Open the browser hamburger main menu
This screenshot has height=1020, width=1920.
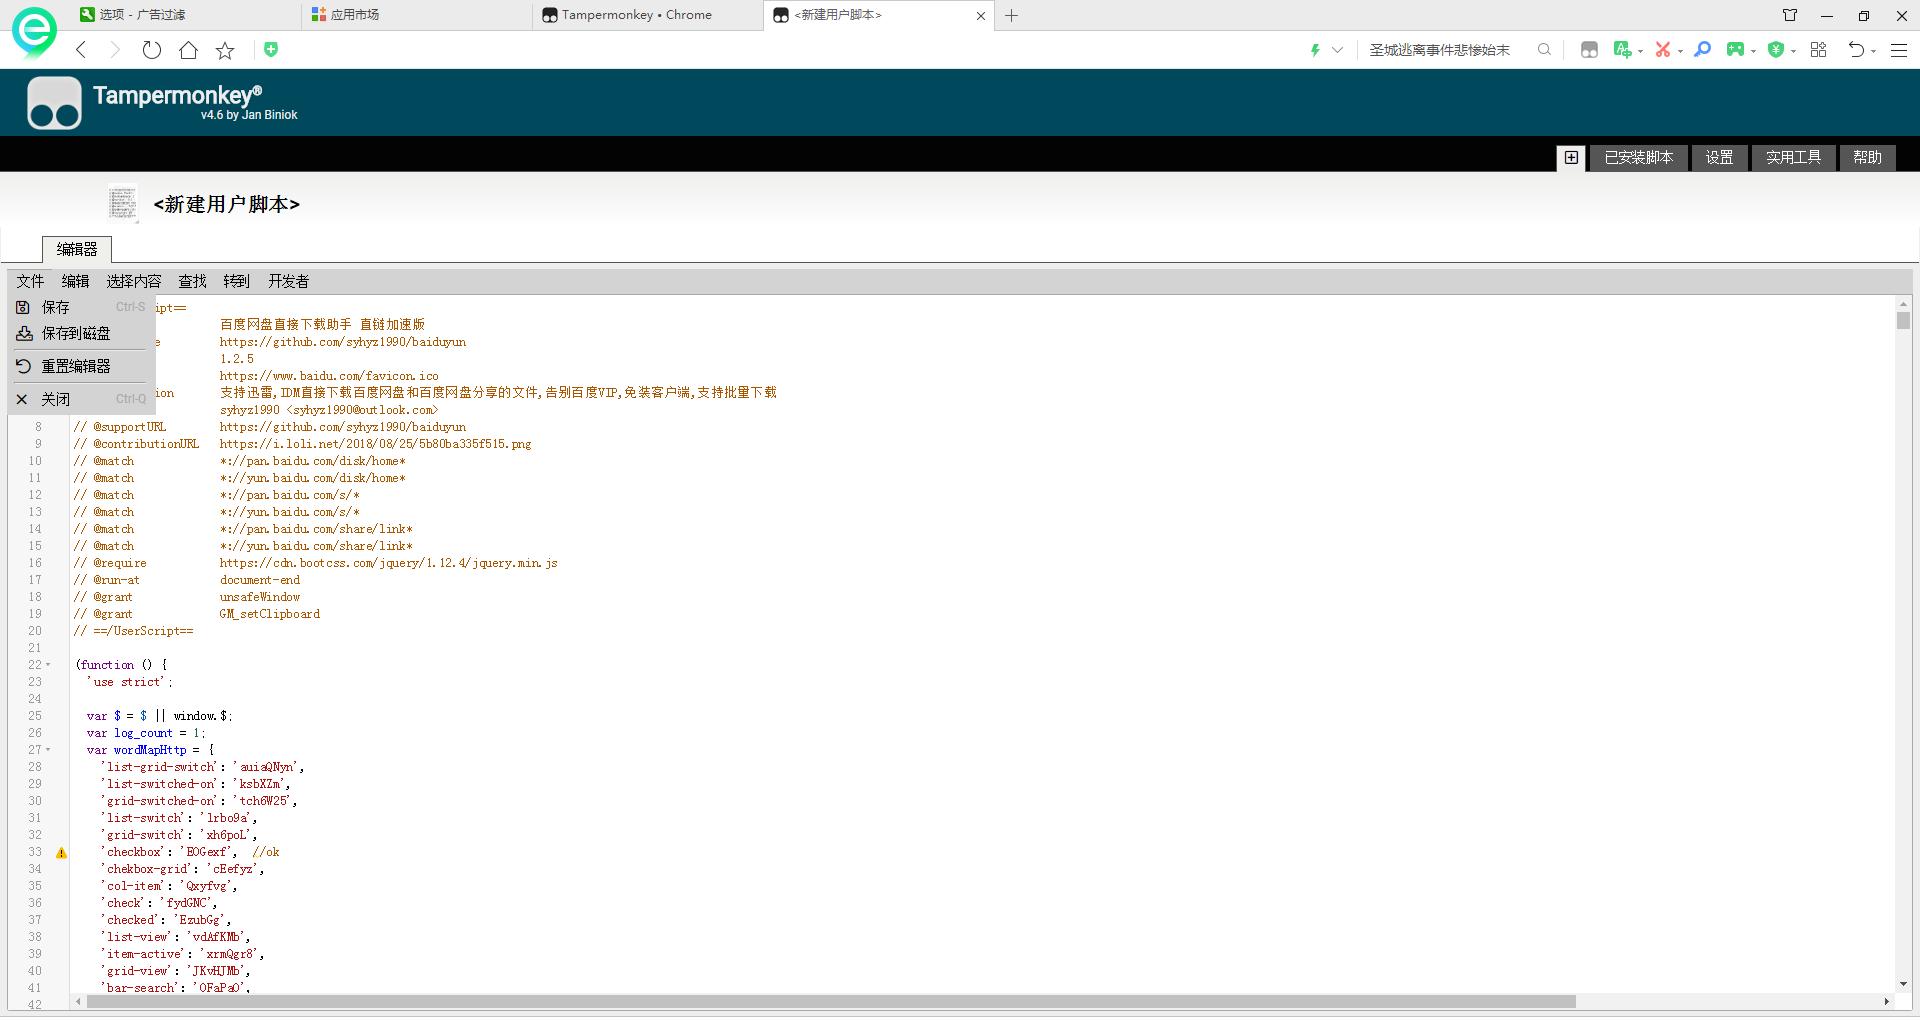pos(1899,50)
